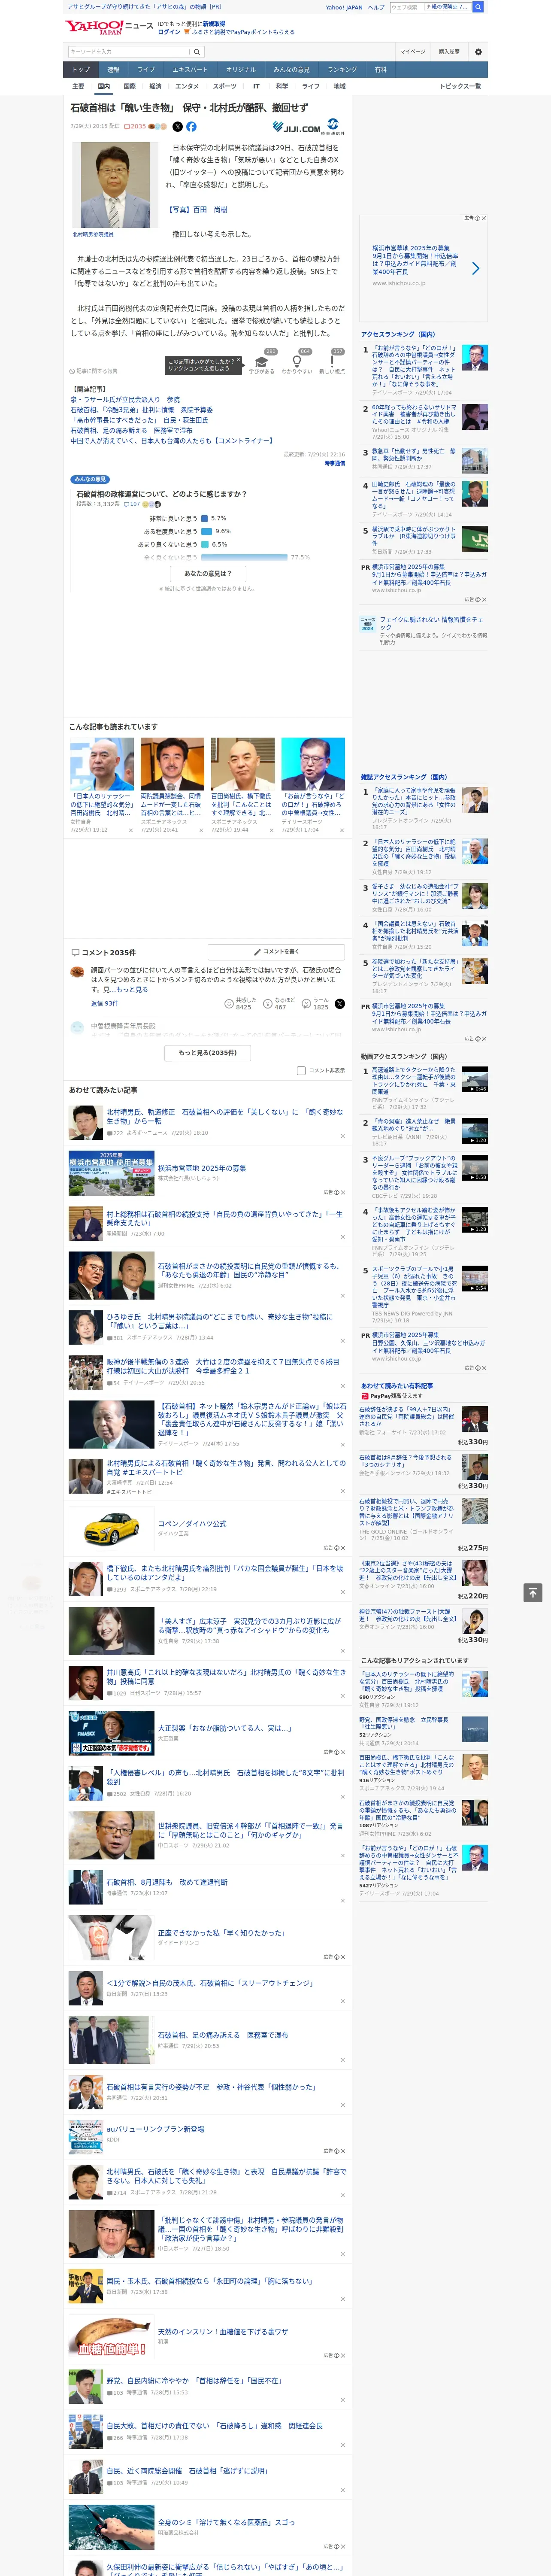551x2576 pixels.
Task: Share article on X icon
Action: click(178, 127)
